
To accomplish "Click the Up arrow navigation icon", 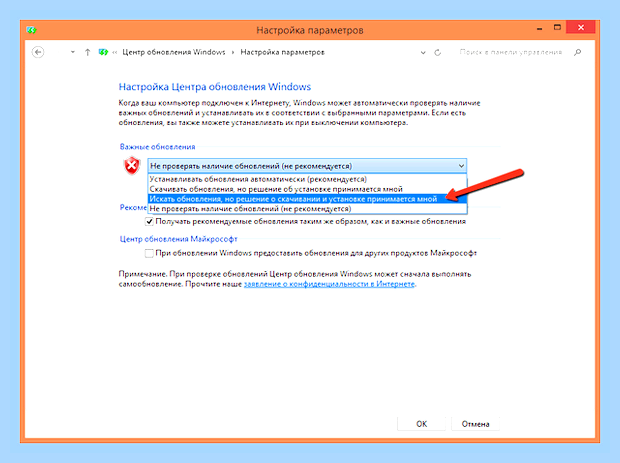I will [x=87, y=52].
